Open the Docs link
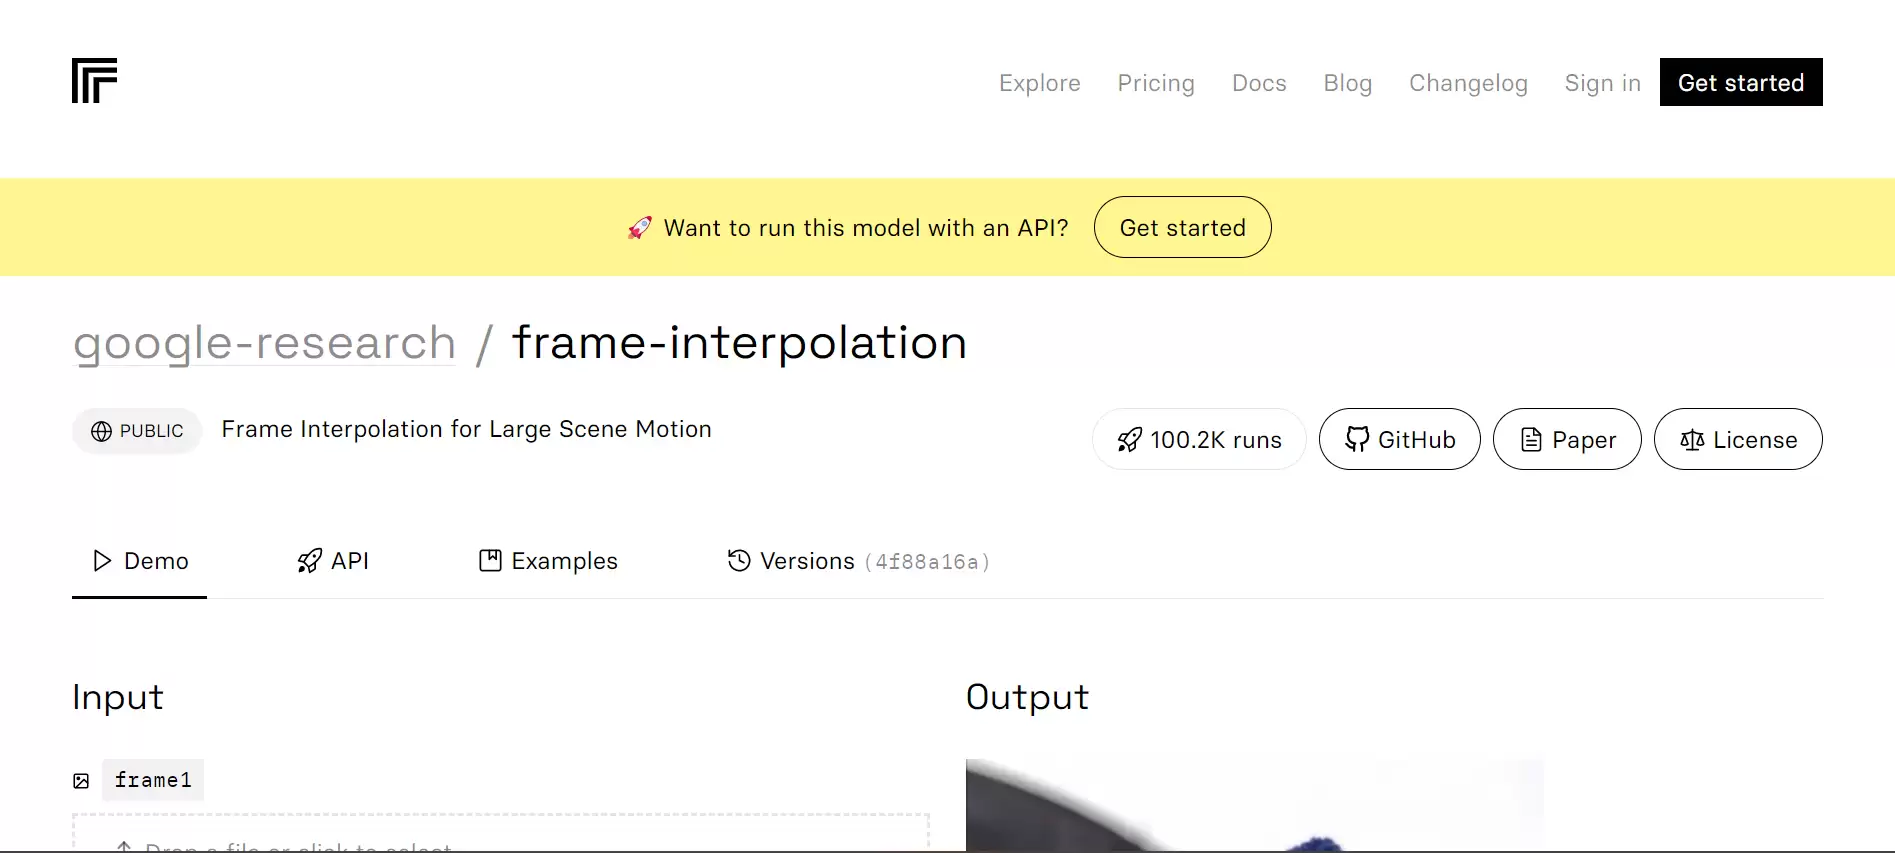This screenshot has height=853, width=1895. (1259, 83)
